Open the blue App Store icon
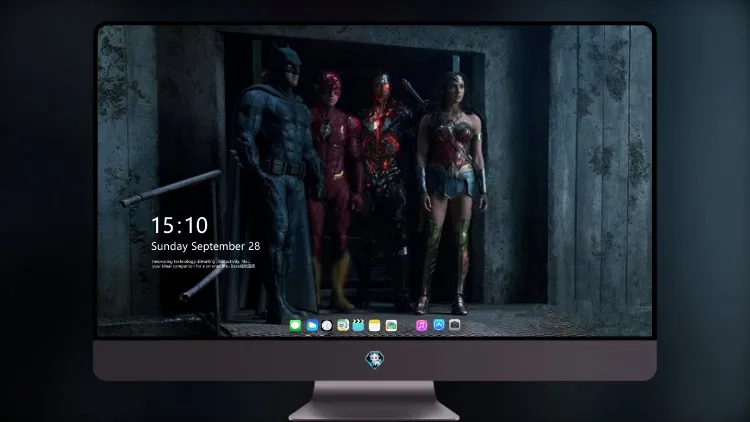This screenshot has height=422, width=750. pos(439,325)
